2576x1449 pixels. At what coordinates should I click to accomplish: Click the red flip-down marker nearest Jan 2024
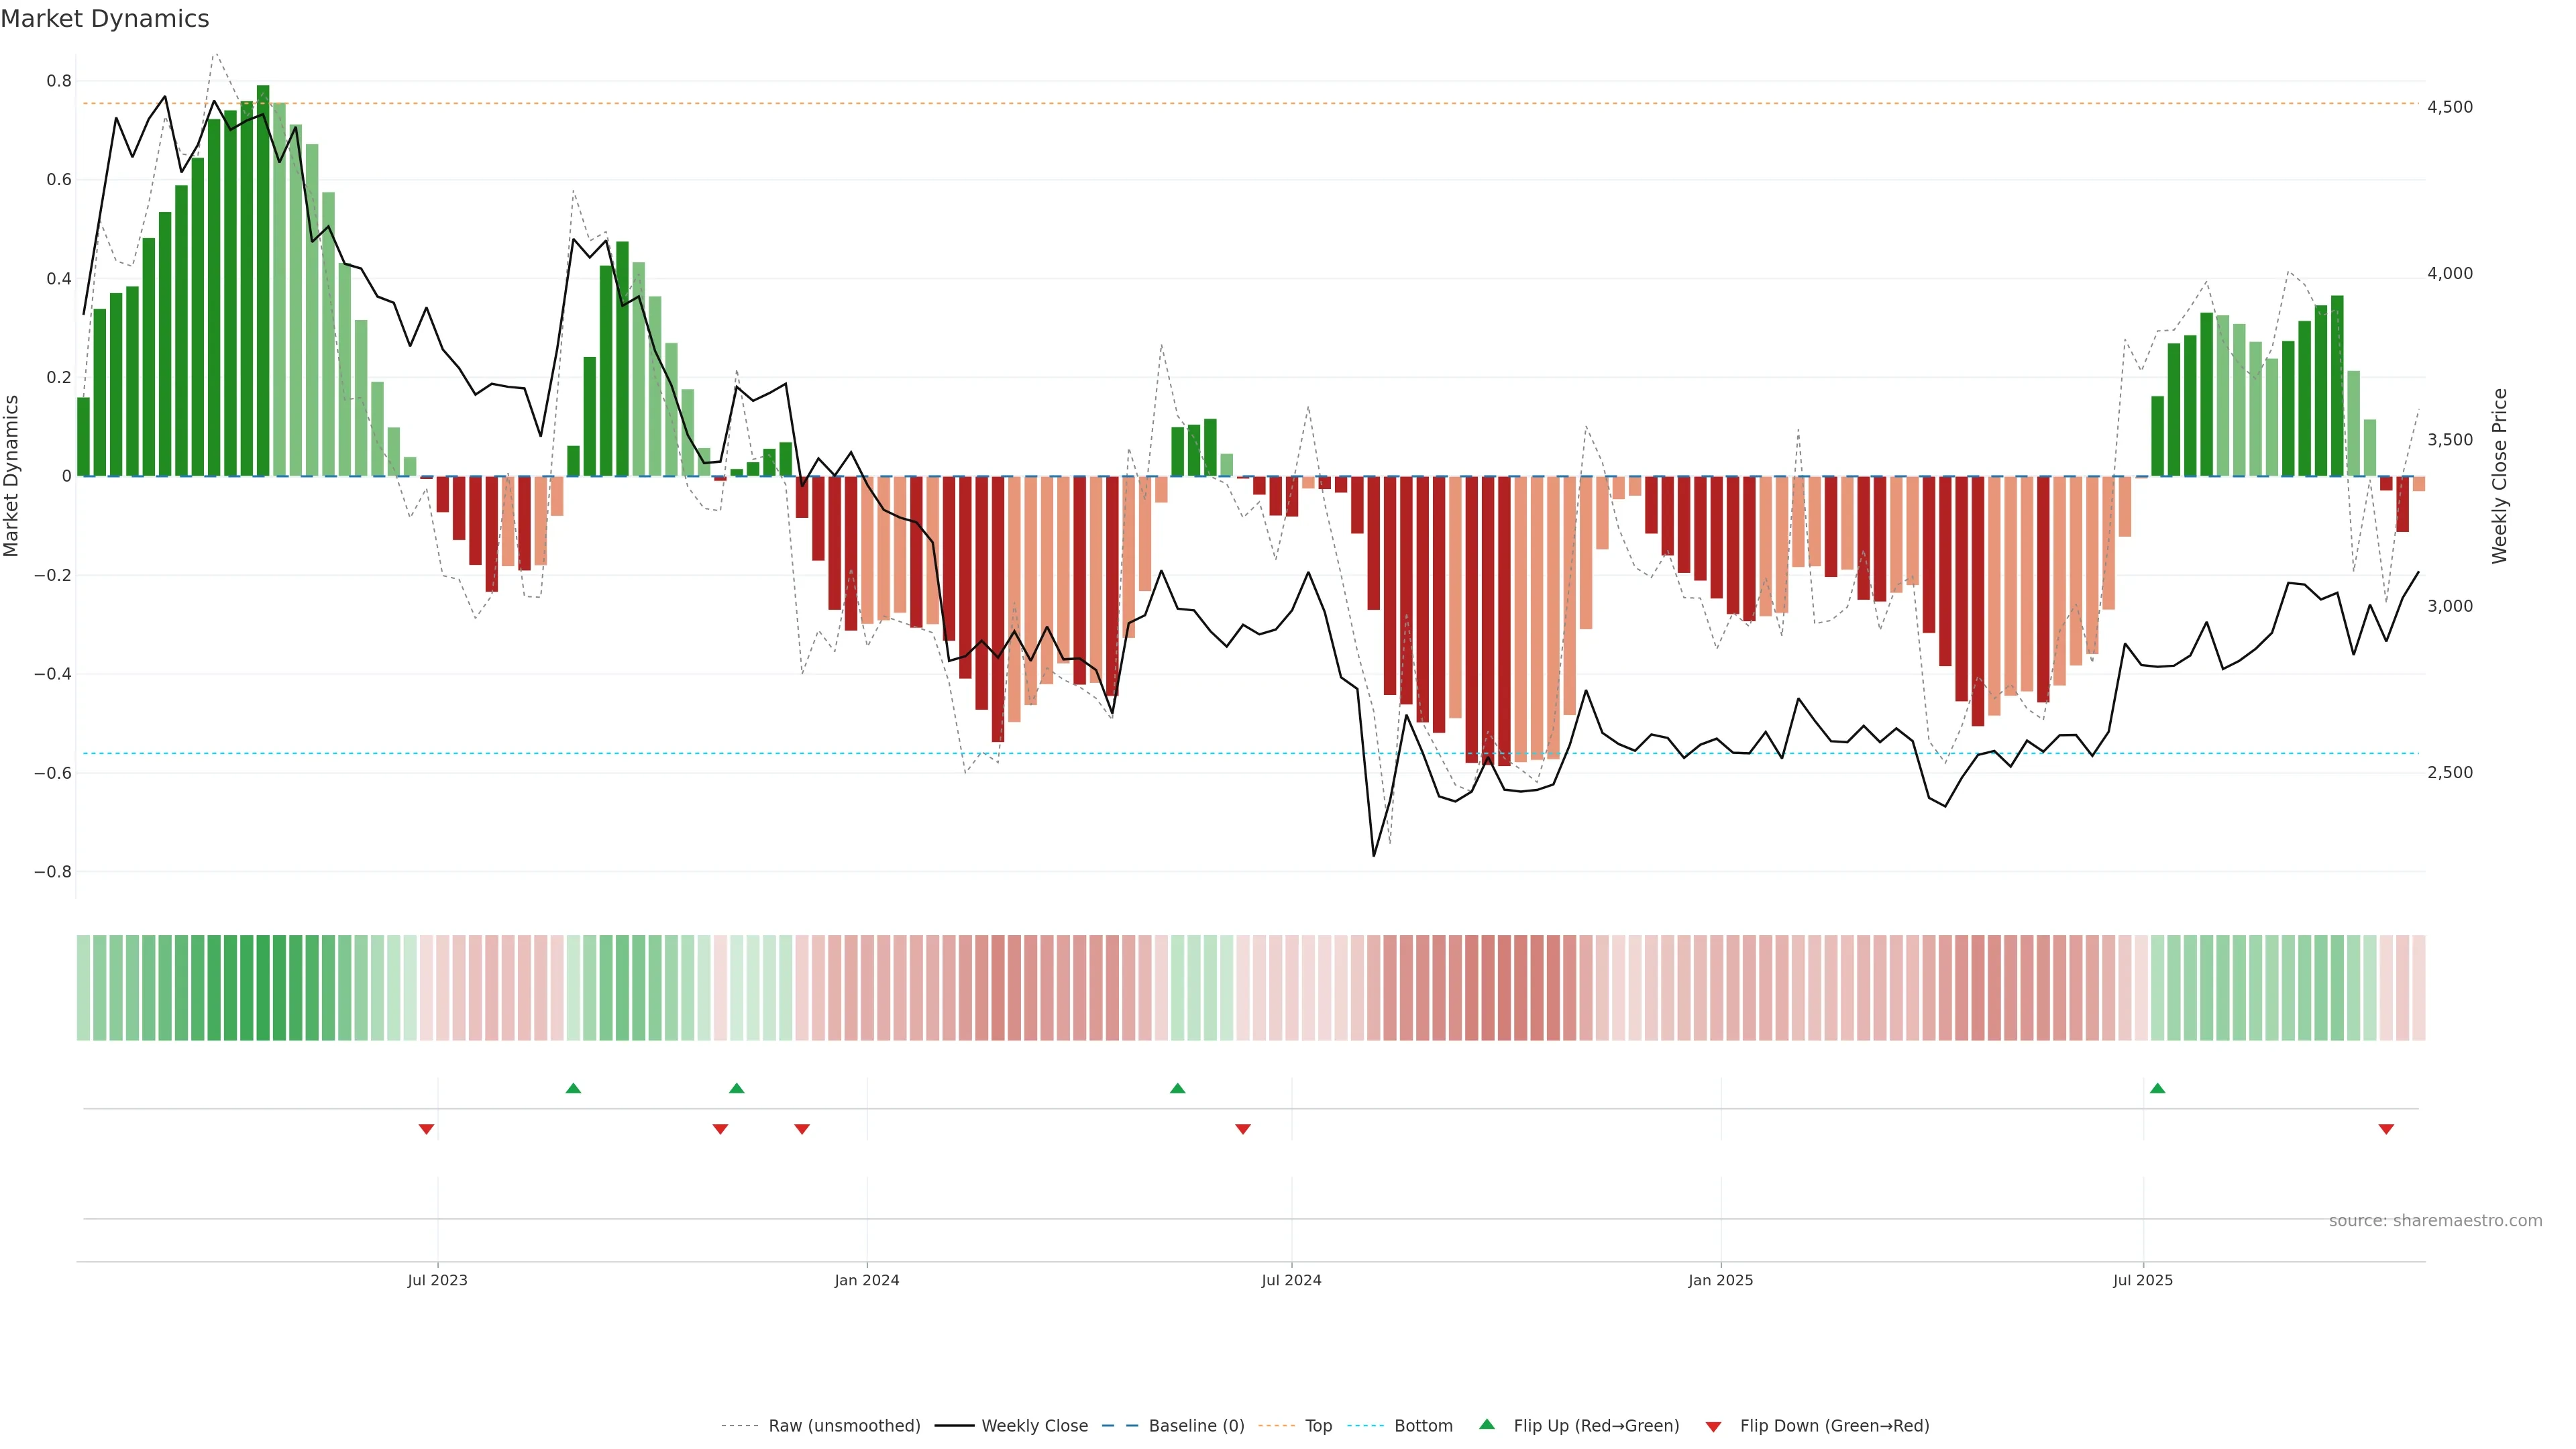[x=802, y=1129]
